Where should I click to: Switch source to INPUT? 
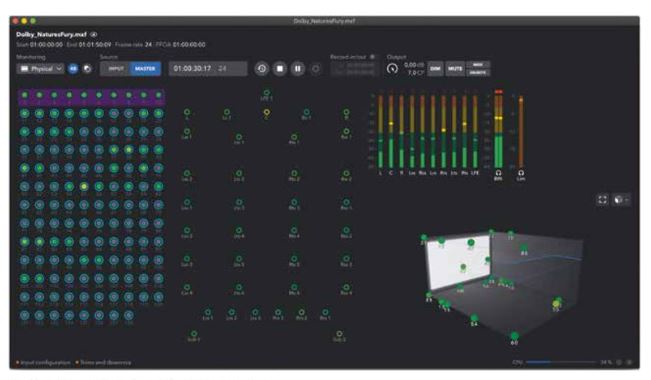pyautogui.click(x=116, y=69)
